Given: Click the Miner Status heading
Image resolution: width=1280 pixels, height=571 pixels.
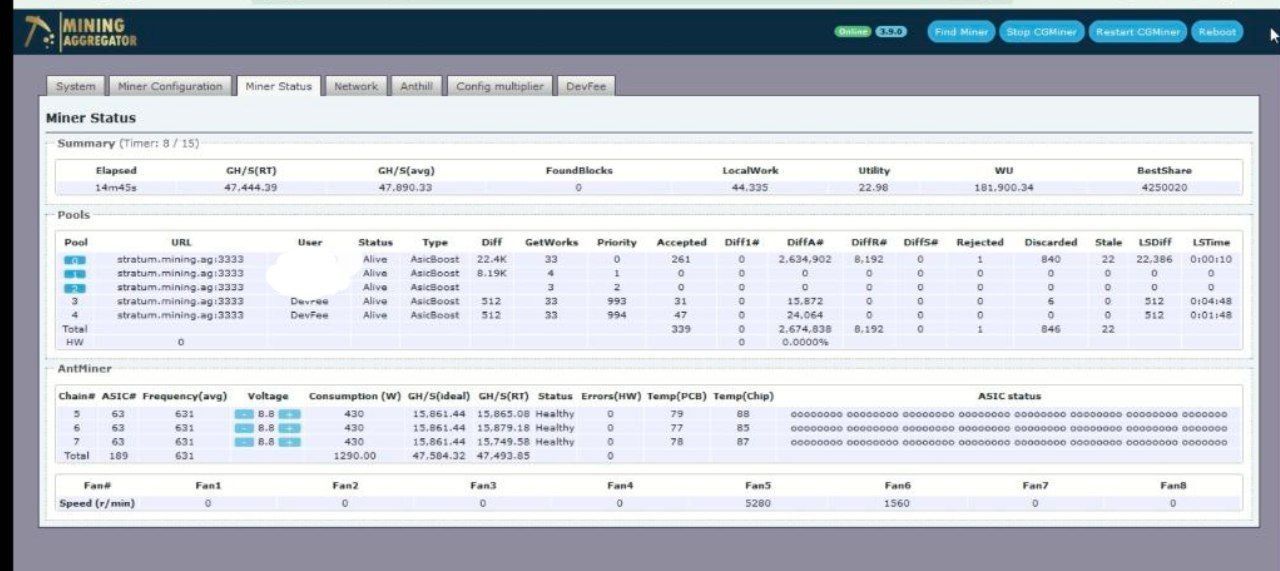Looking at the screenshot, I should tap(91, 118).
